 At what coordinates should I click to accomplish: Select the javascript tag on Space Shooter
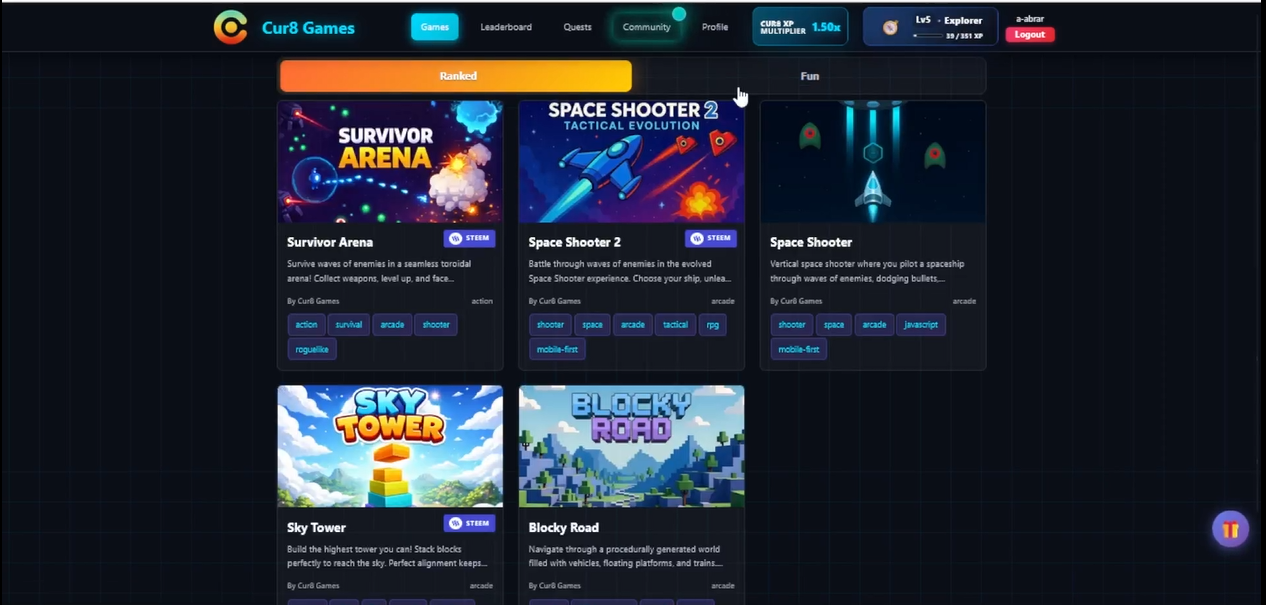[921, 324]
